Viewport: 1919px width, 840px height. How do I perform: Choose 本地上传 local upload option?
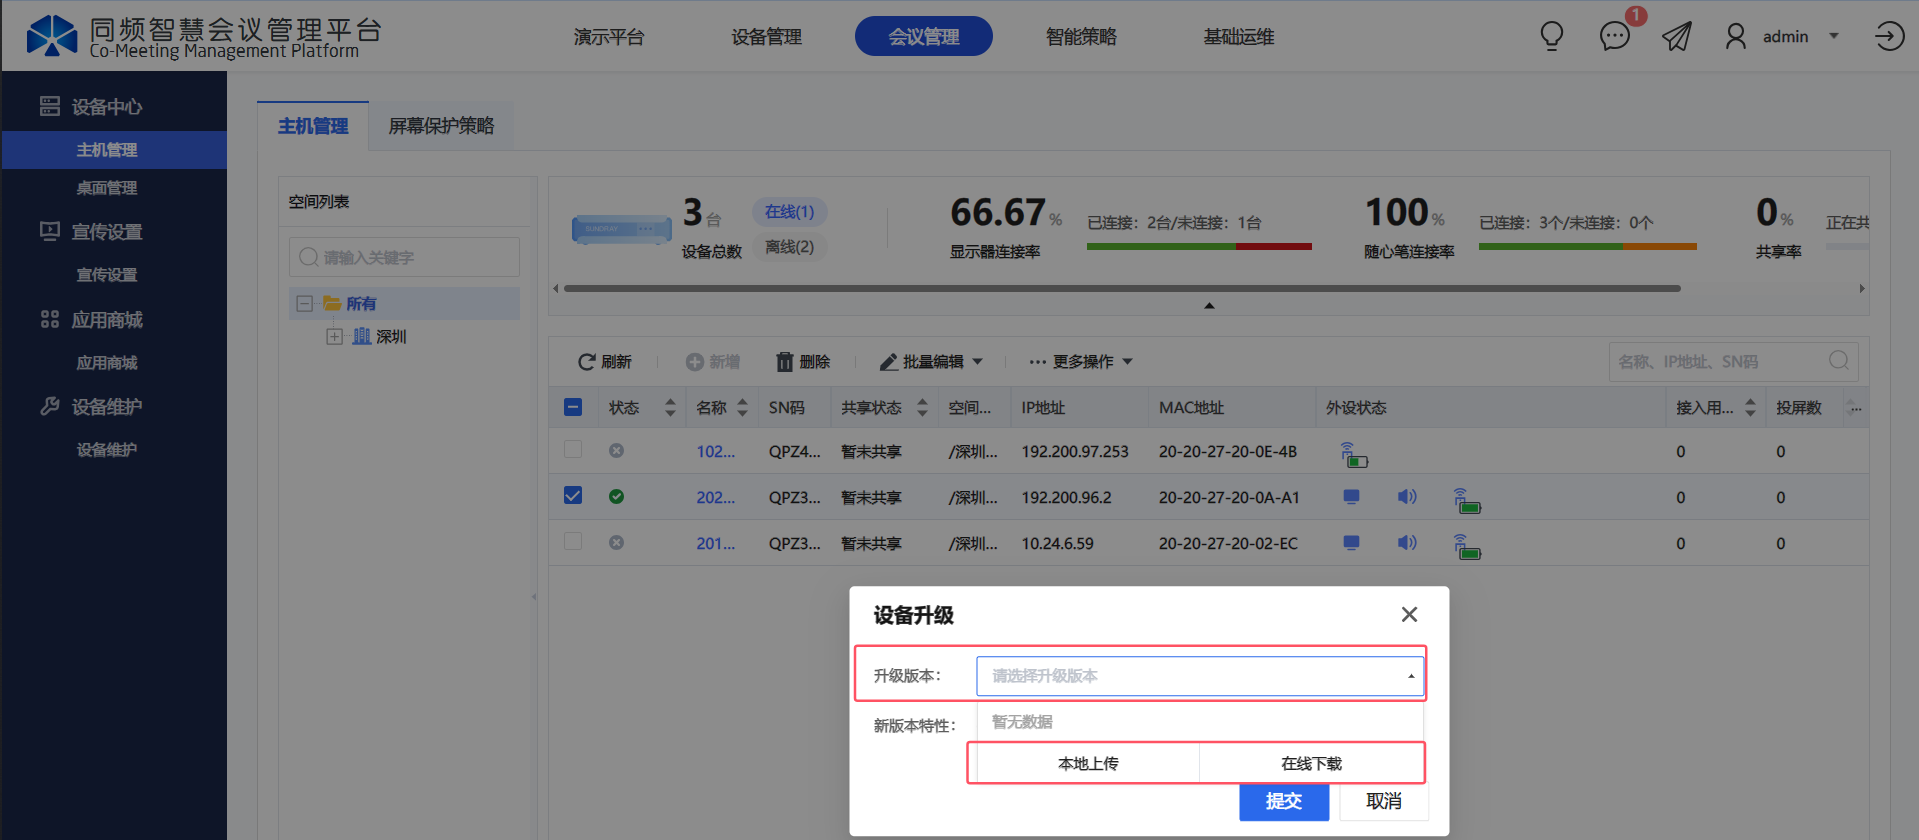[x=1088, y=764]
